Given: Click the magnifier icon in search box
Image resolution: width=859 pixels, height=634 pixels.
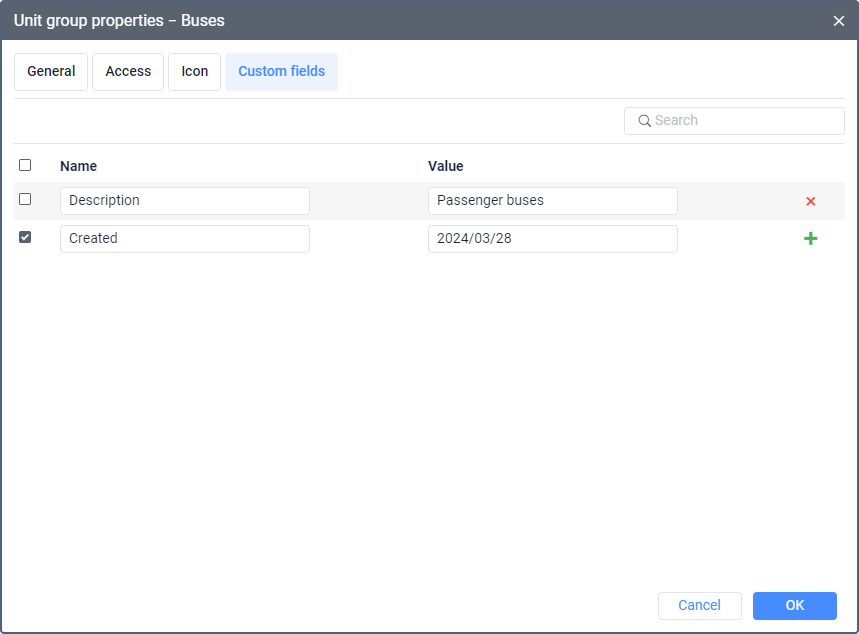Looking at the screenshot, I should 644,121.
